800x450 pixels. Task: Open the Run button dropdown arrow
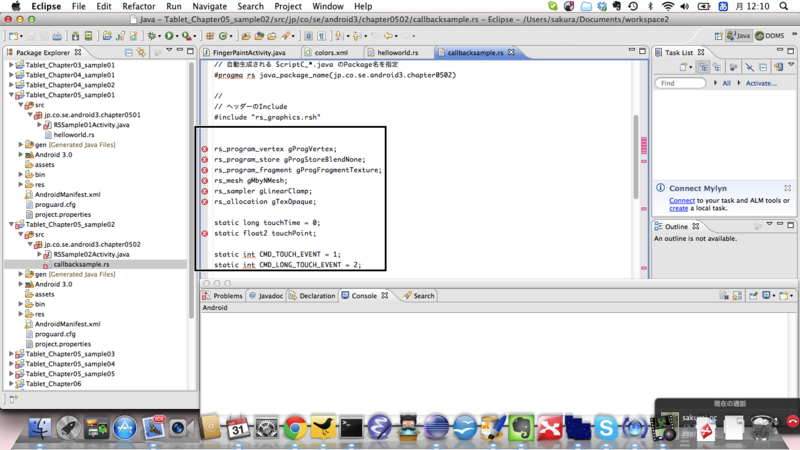pyautogui.click(x=177, y=36)
